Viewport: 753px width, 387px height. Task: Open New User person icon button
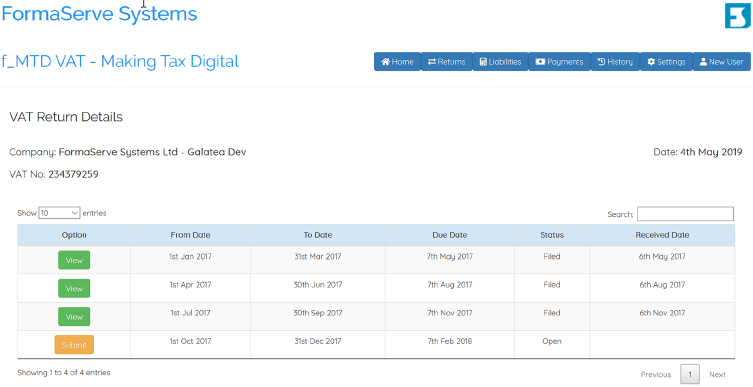point(721,61)
